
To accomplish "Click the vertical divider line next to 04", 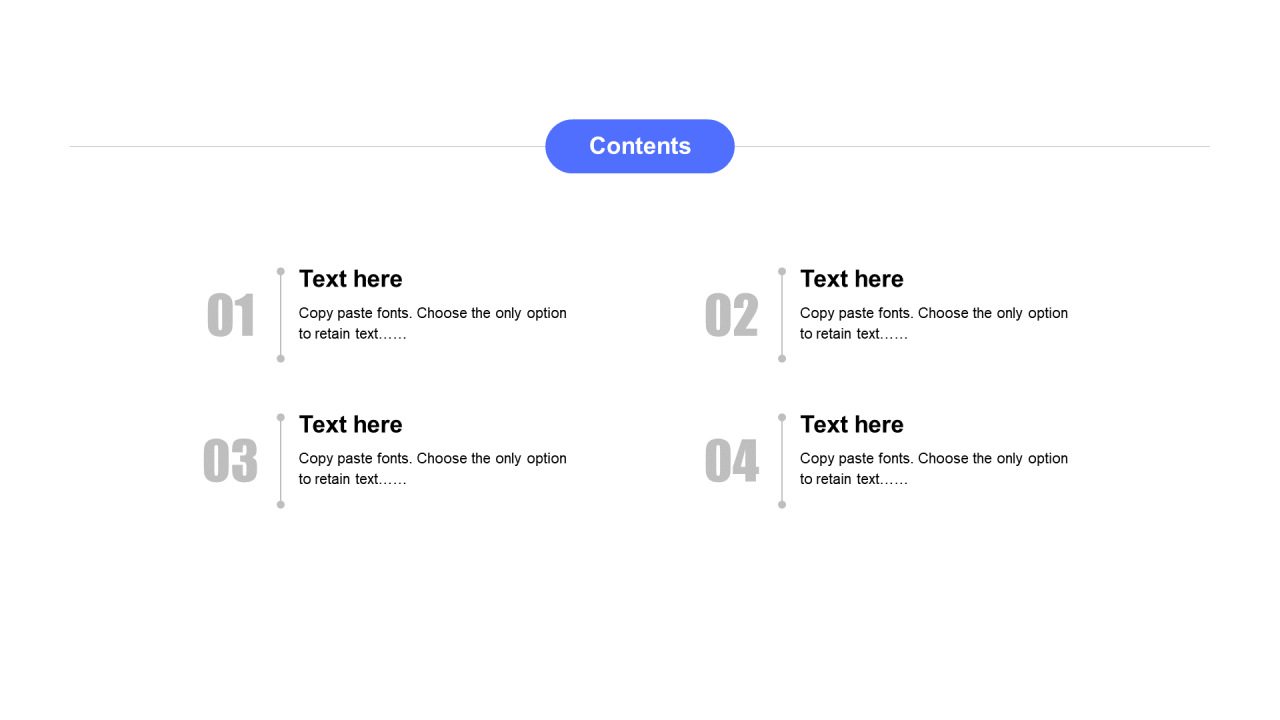I will [x=782, y=461].
